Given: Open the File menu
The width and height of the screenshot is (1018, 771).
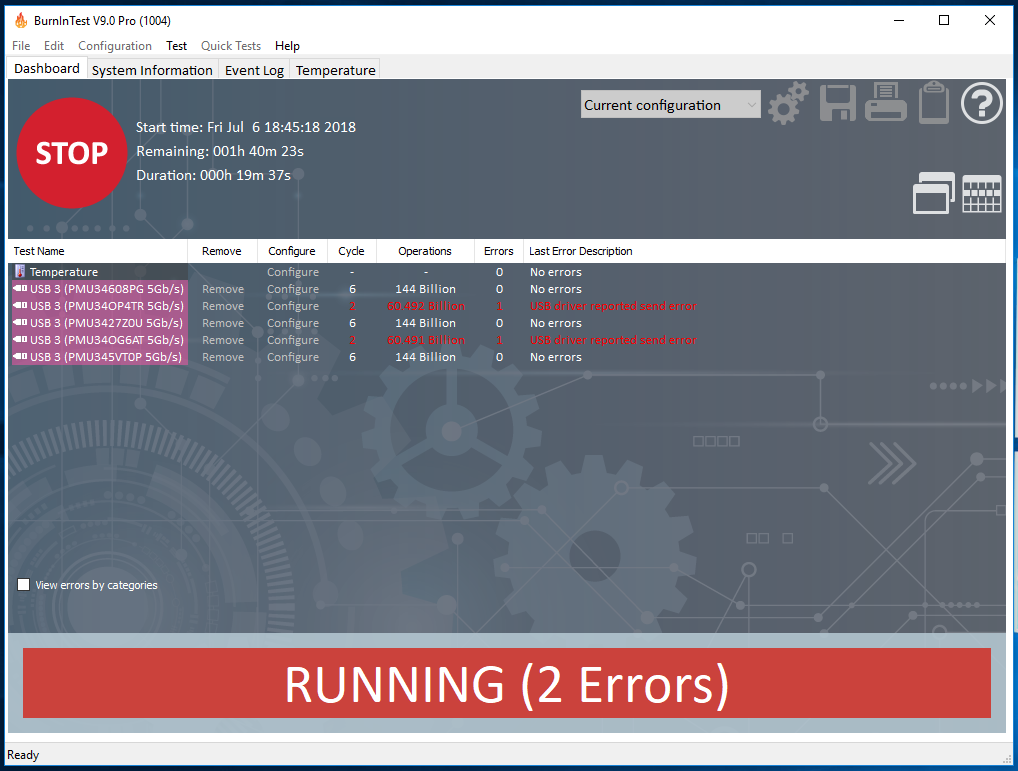Looking at the screenshot, I should (x=21, y=45).
